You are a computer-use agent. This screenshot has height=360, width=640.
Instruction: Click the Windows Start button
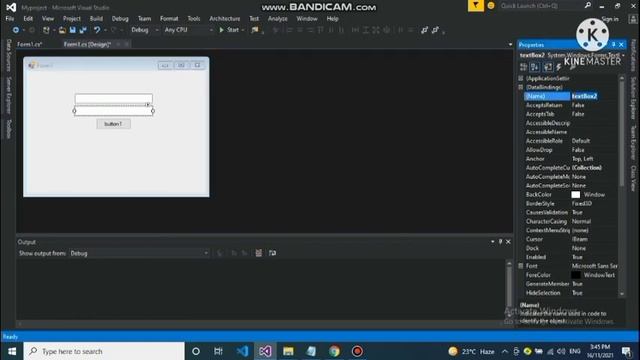[12, 351]
